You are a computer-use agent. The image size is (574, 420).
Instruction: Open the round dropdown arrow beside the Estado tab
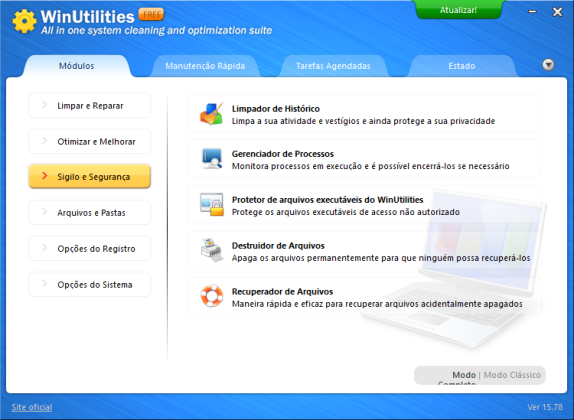pyautogui.click(x=548, y=65)
